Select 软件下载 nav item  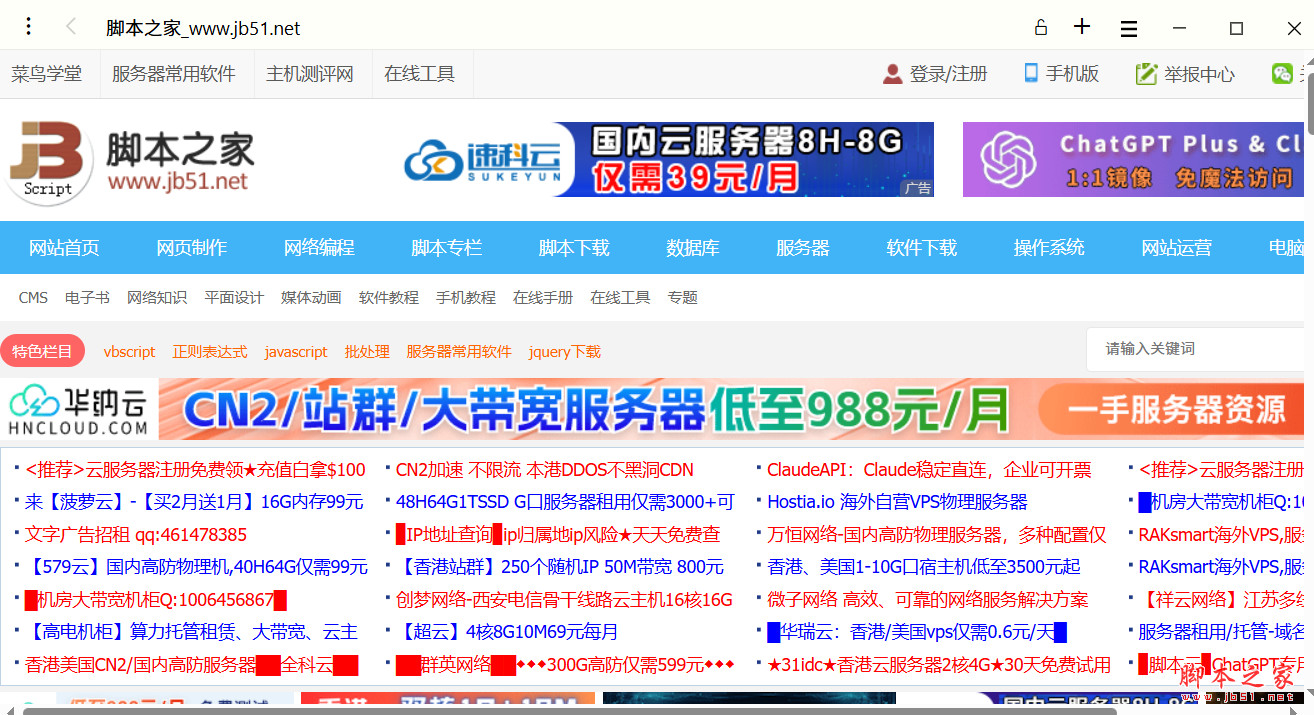tap(922, 248)
